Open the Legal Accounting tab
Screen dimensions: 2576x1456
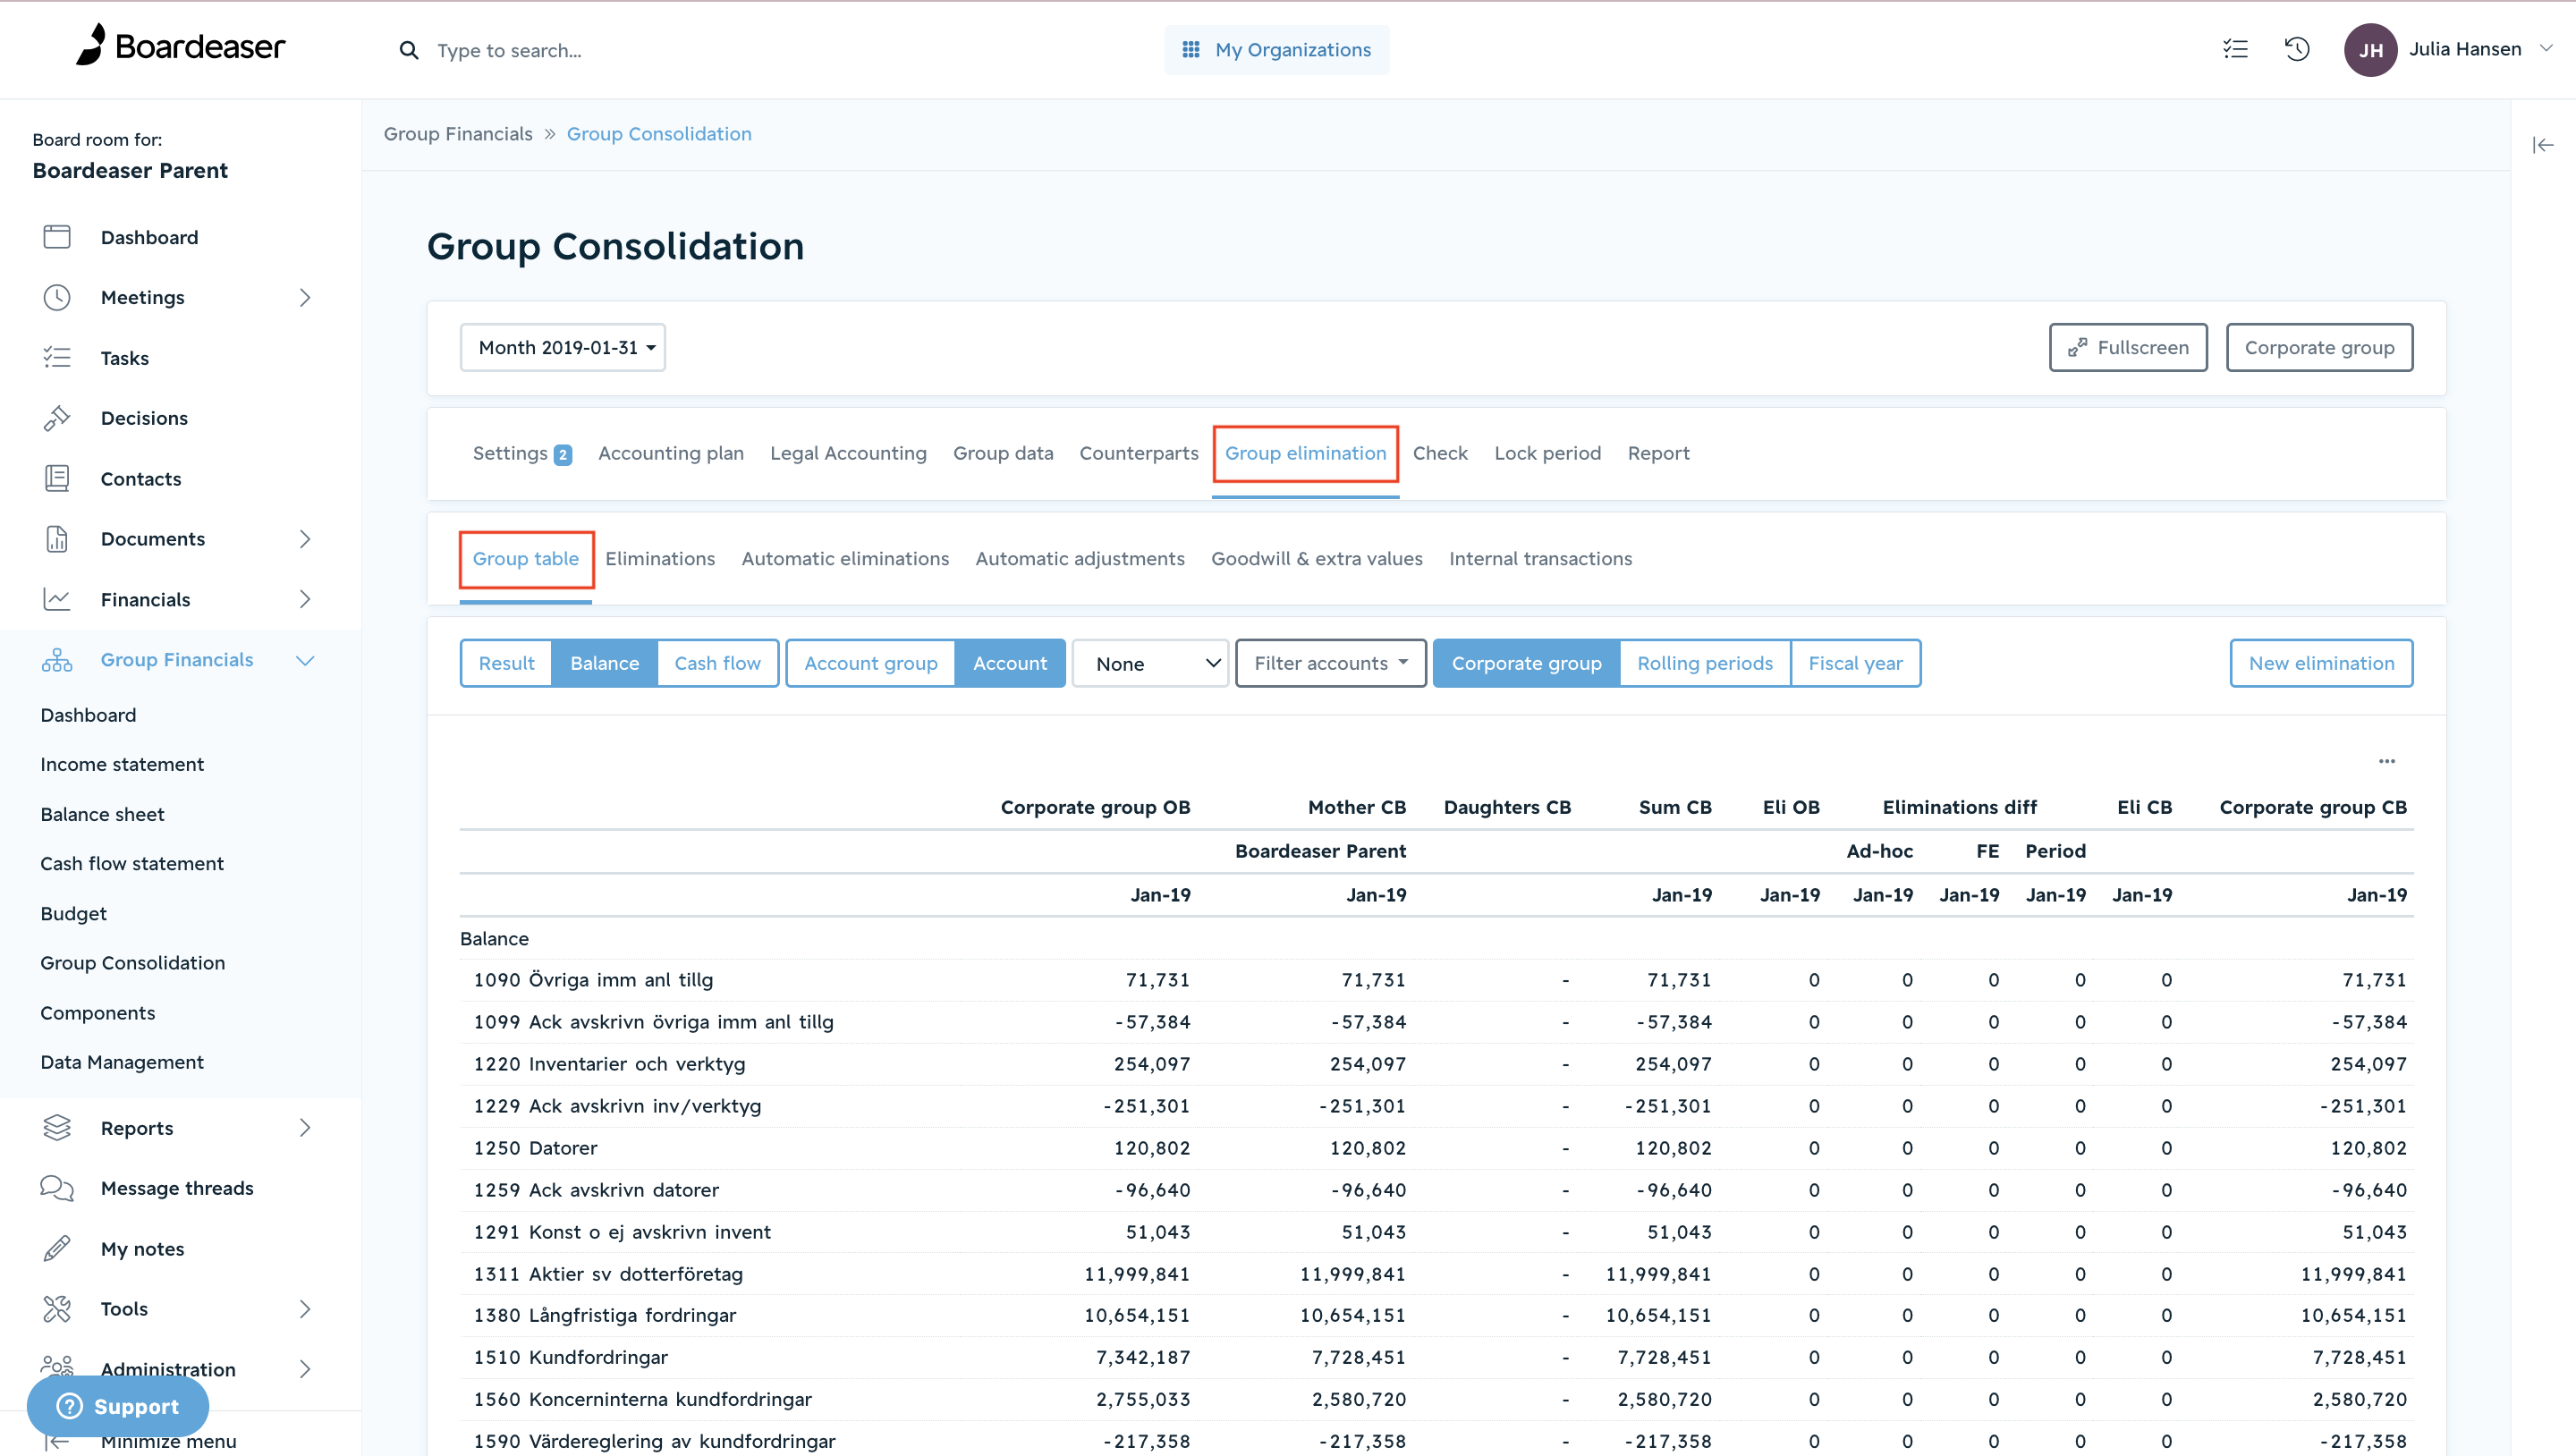(x=848, y=453)
